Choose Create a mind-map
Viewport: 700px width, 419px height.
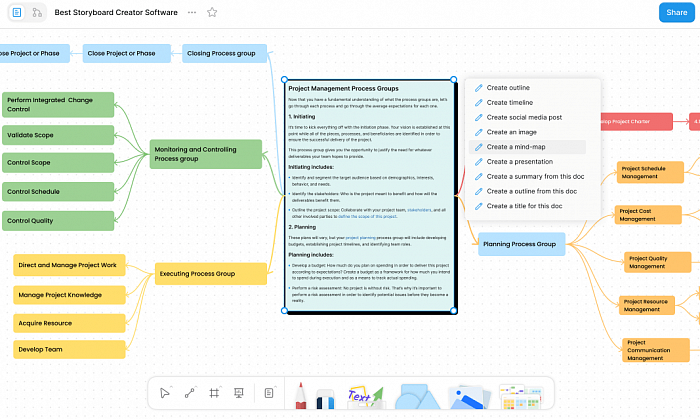(527, 147)
